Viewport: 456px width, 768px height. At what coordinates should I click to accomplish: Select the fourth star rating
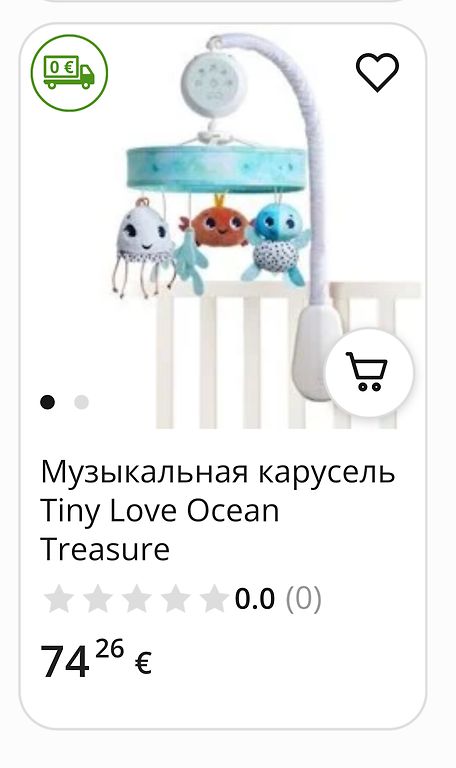[x=175, y=599]
